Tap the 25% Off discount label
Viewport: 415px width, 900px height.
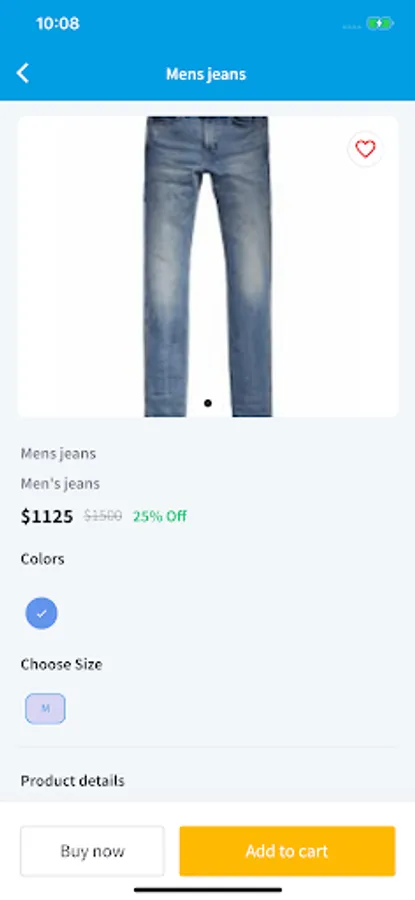click(x=160, y=516)
